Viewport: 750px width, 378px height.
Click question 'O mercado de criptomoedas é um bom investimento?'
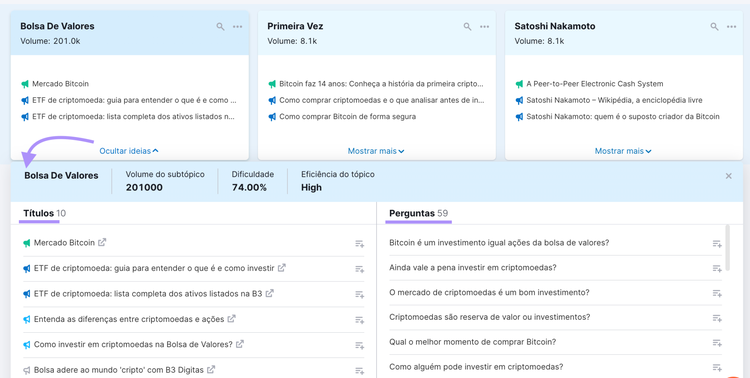tap(489, 292)
